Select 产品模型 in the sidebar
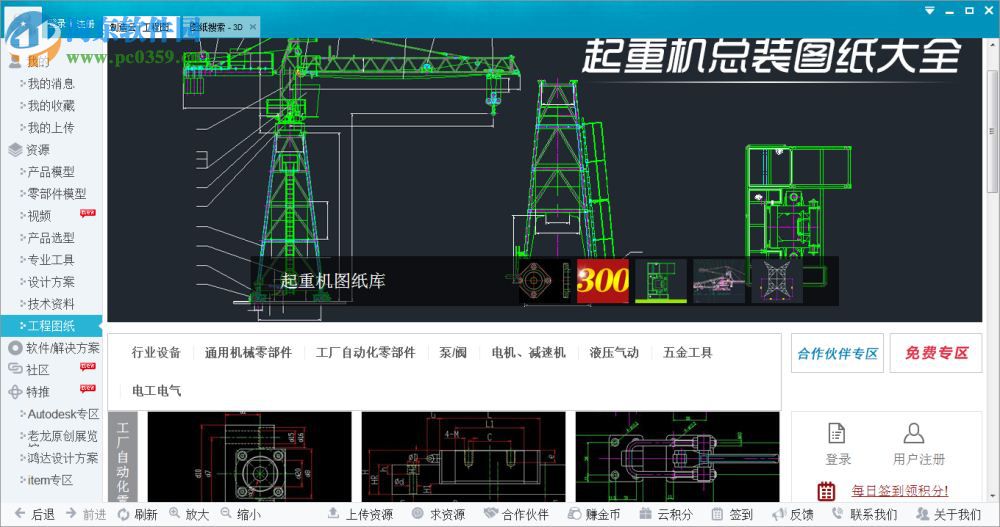This screenshot has height=527, width=1000. [x=51, y=172]
